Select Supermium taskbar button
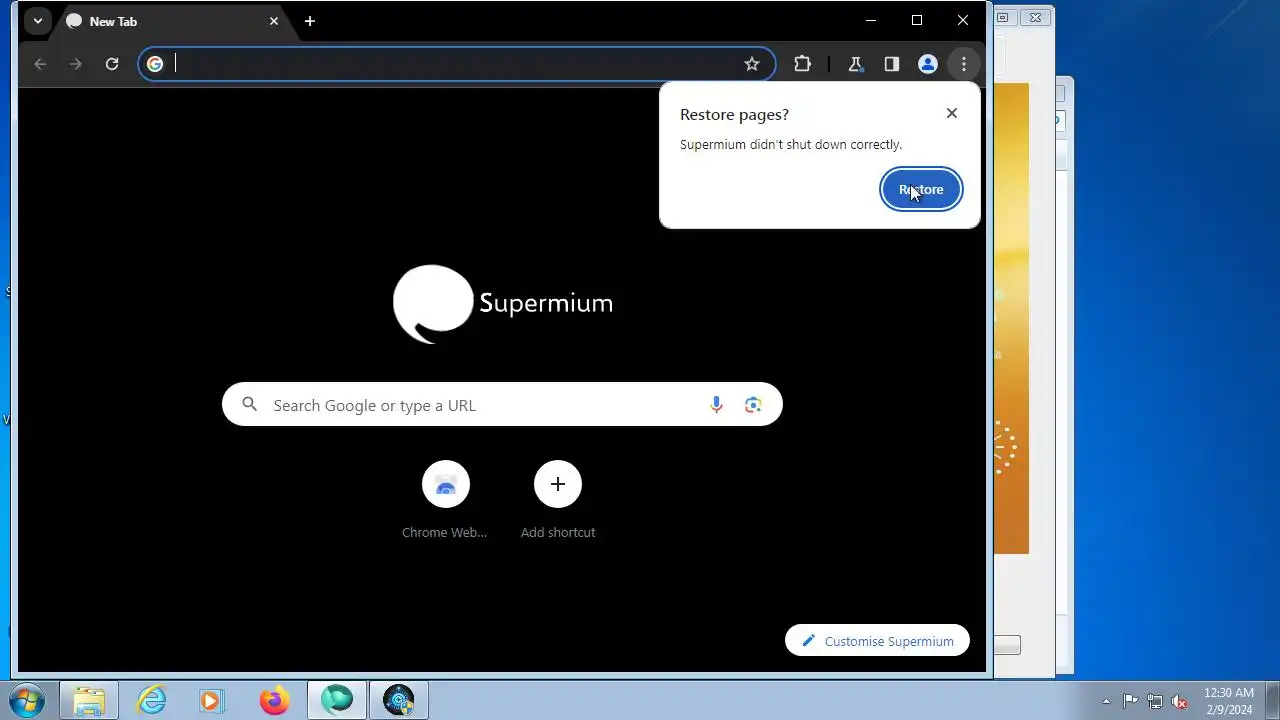 [337, 701]
